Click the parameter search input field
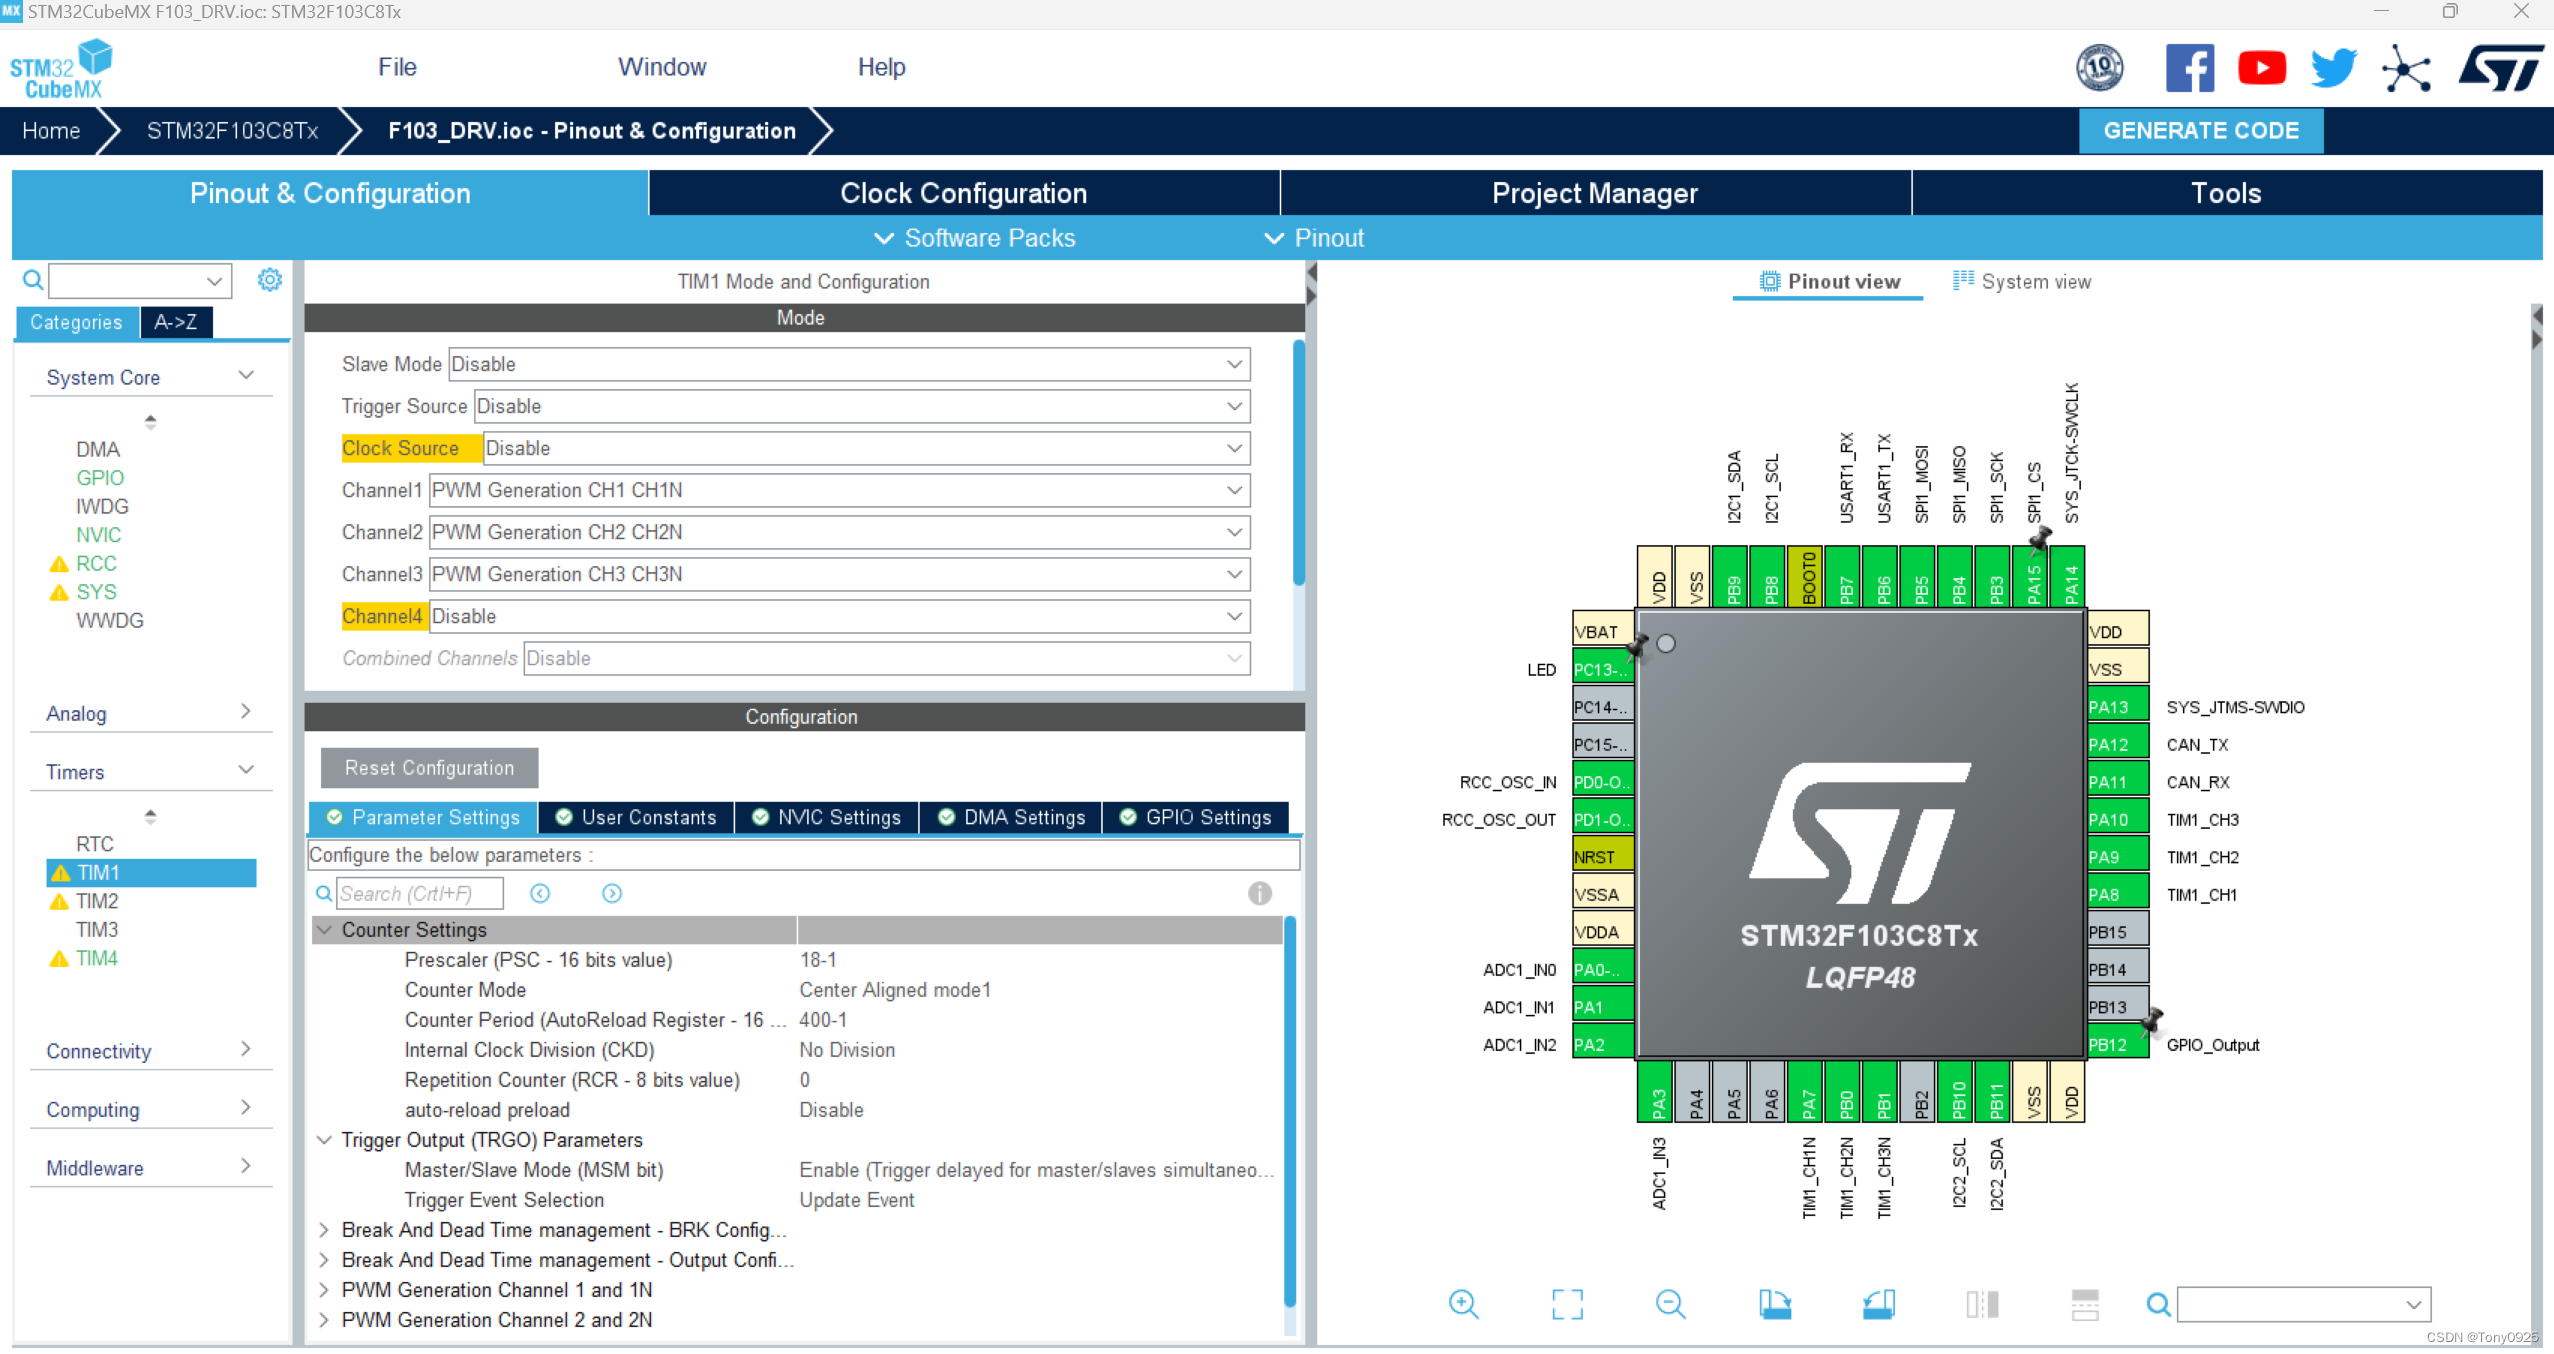 pyautogui.click(x=420, y=892)
